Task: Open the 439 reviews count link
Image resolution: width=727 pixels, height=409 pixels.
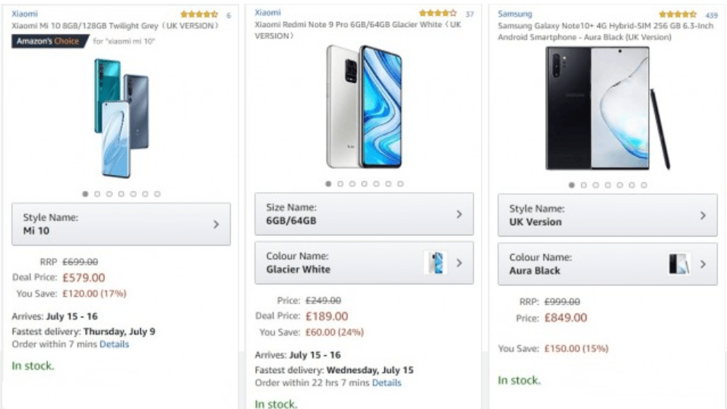Action: tap(711, 16)
